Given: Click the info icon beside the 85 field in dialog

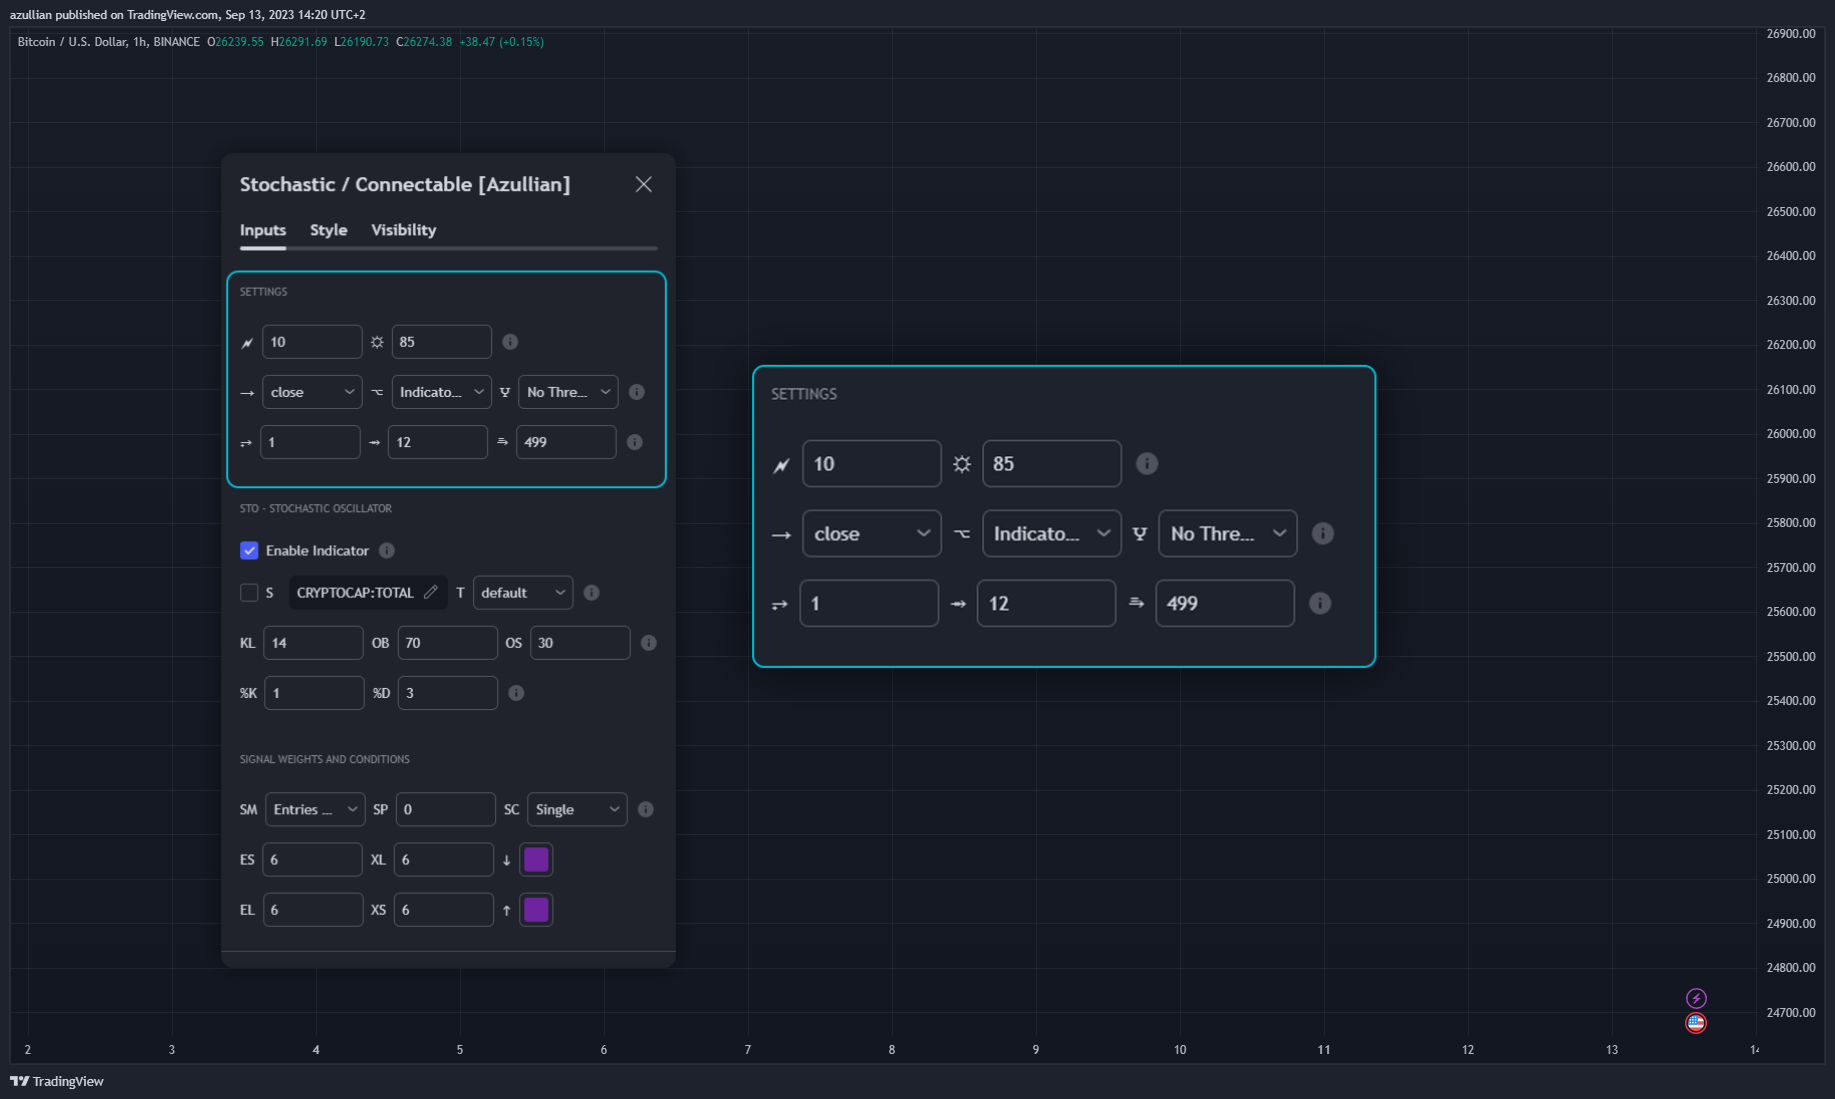Looking at the screenshot, I should tap(510, 342).
